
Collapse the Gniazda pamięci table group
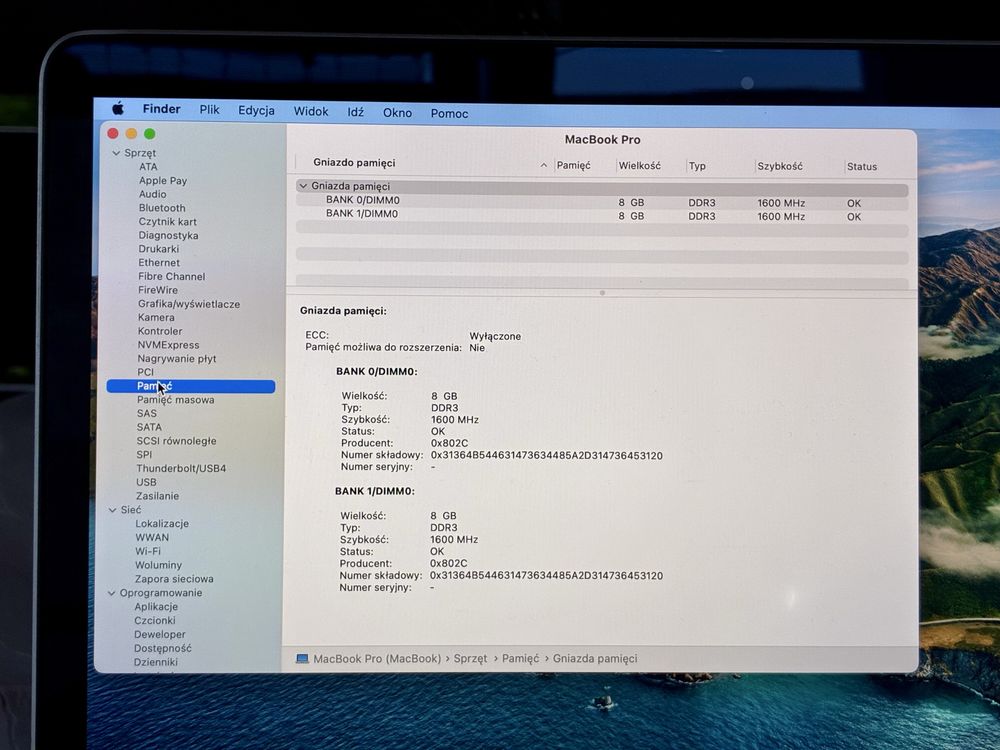coord(303,186)
